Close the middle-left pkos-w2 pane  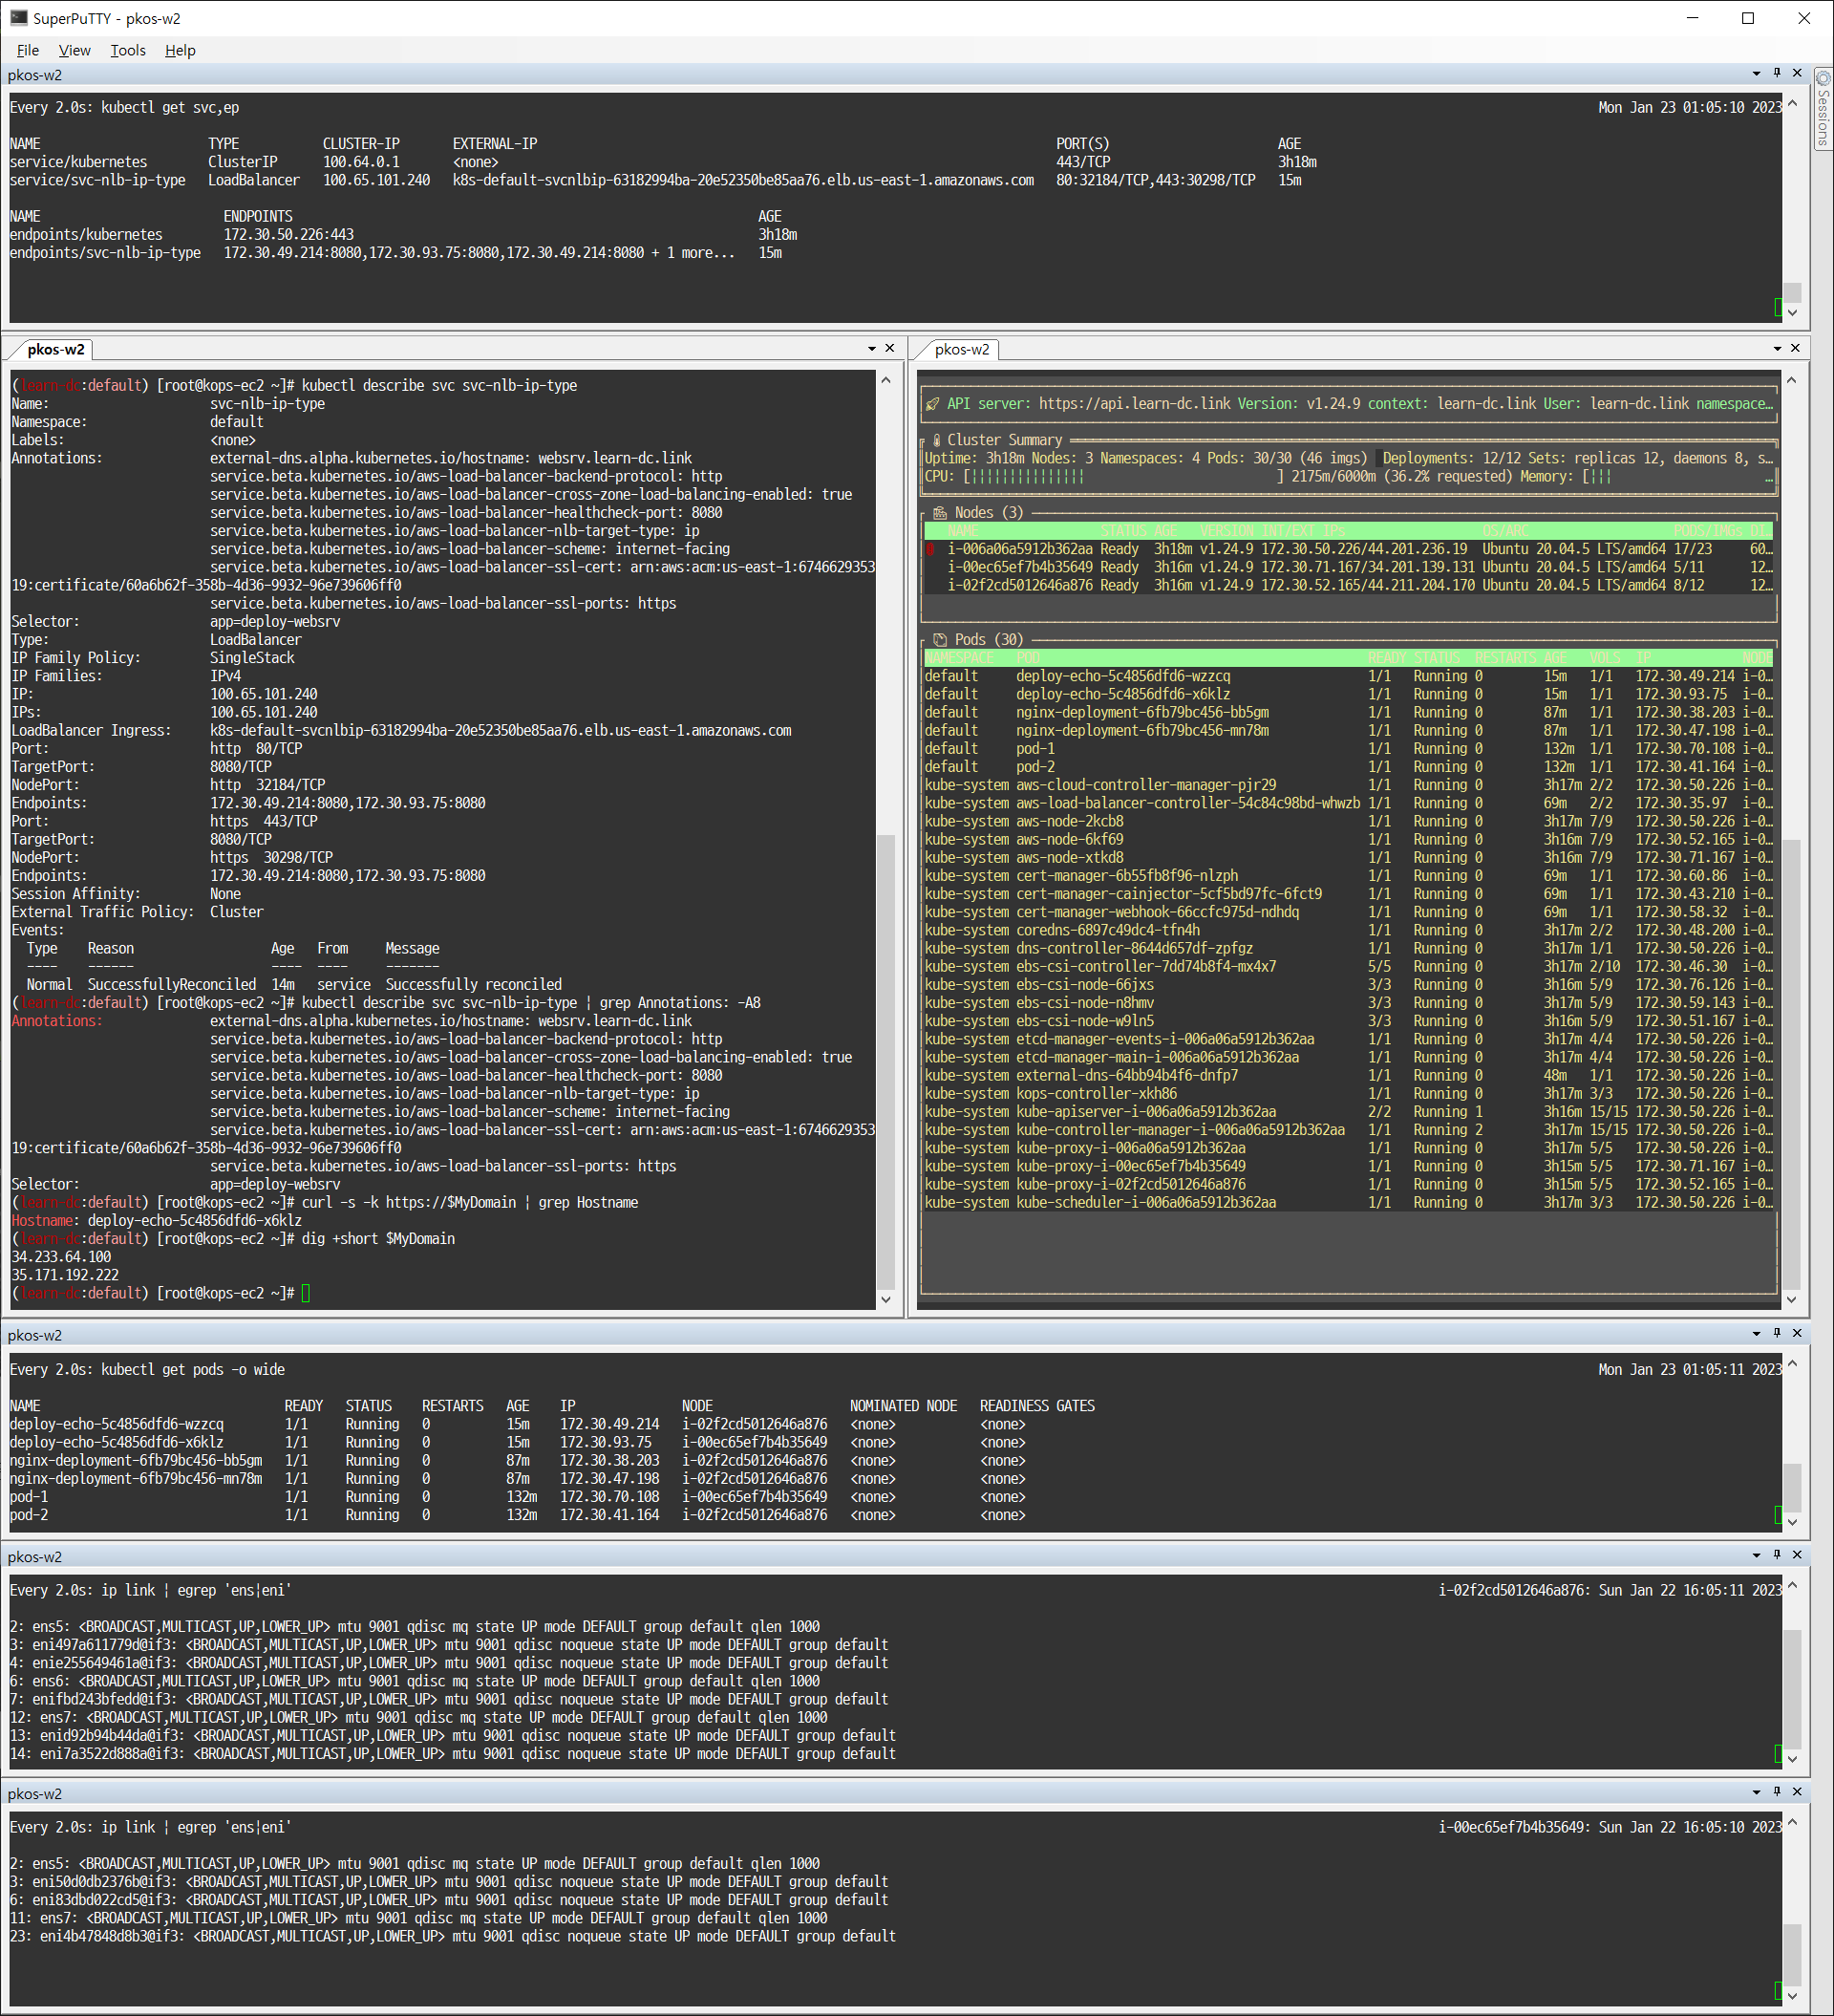click(889, 347)
